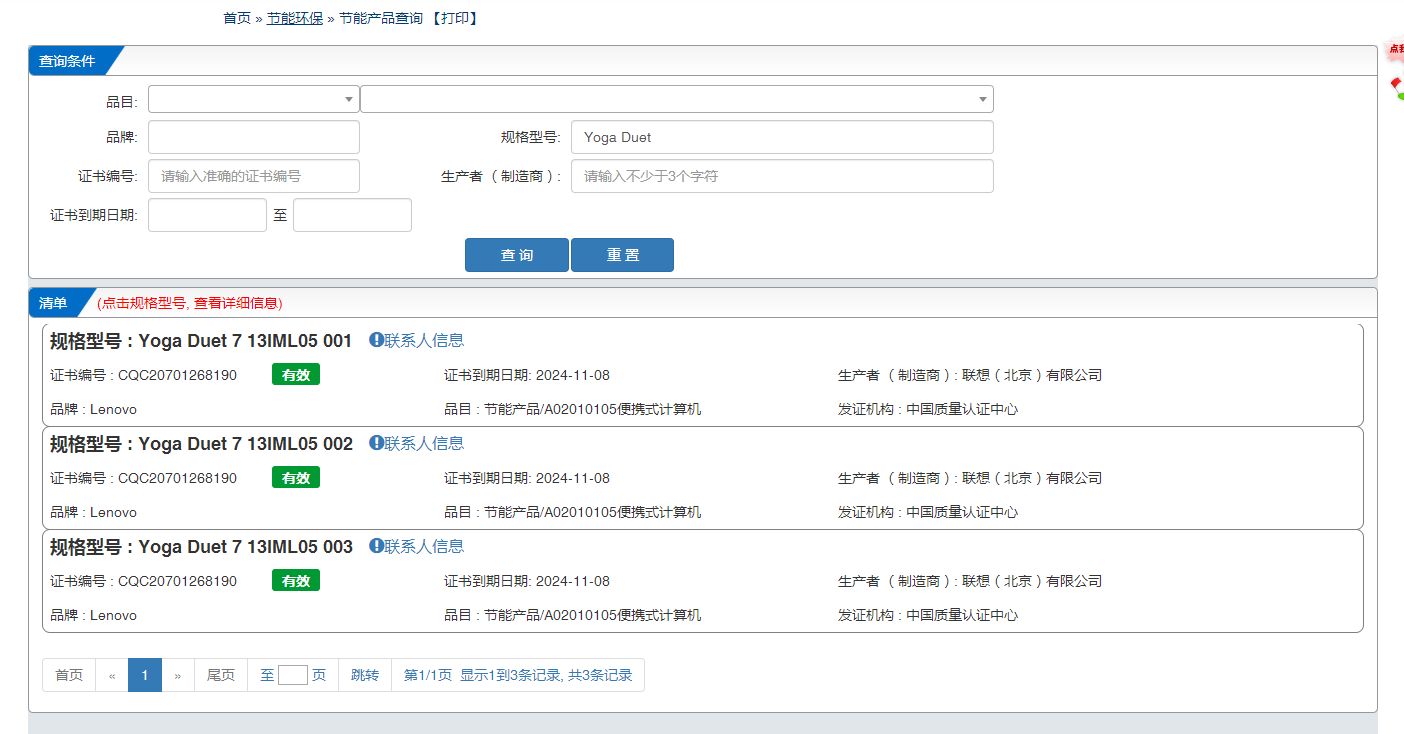Go to 尾页 last page
Screen dimensions: 1404x734
point(221,675)
